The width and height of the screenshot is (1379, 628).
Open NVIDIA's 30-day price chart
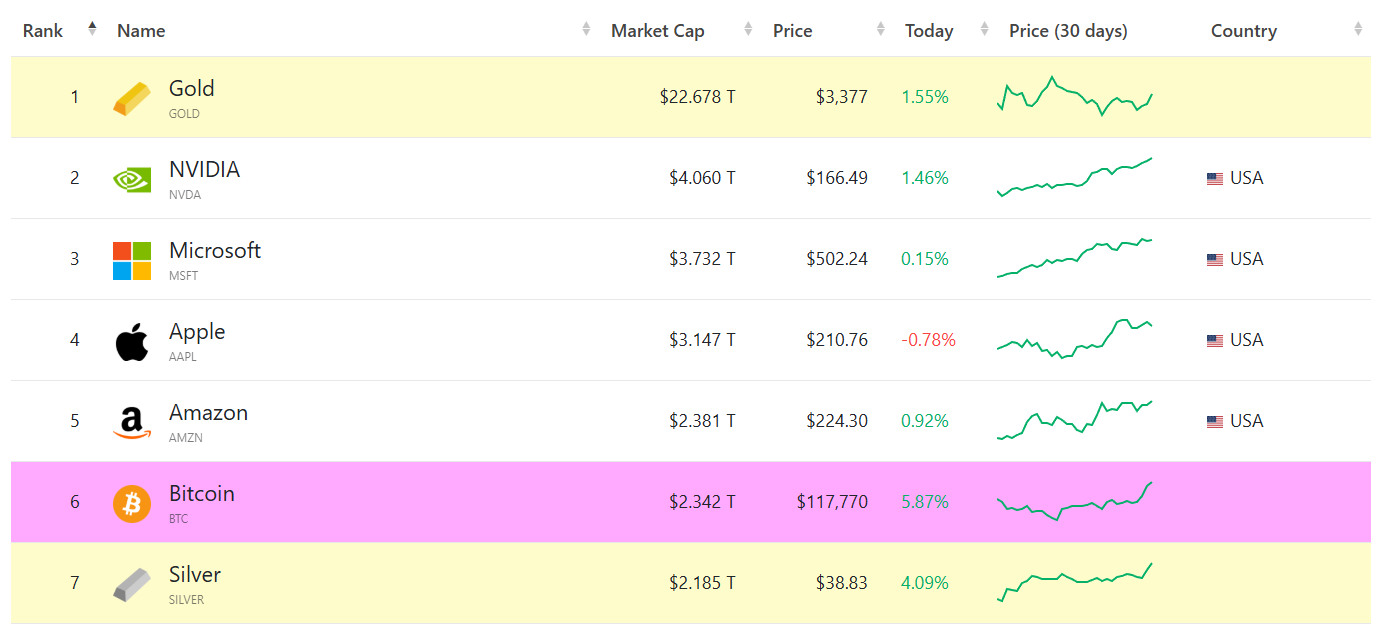pos(1075,177)
